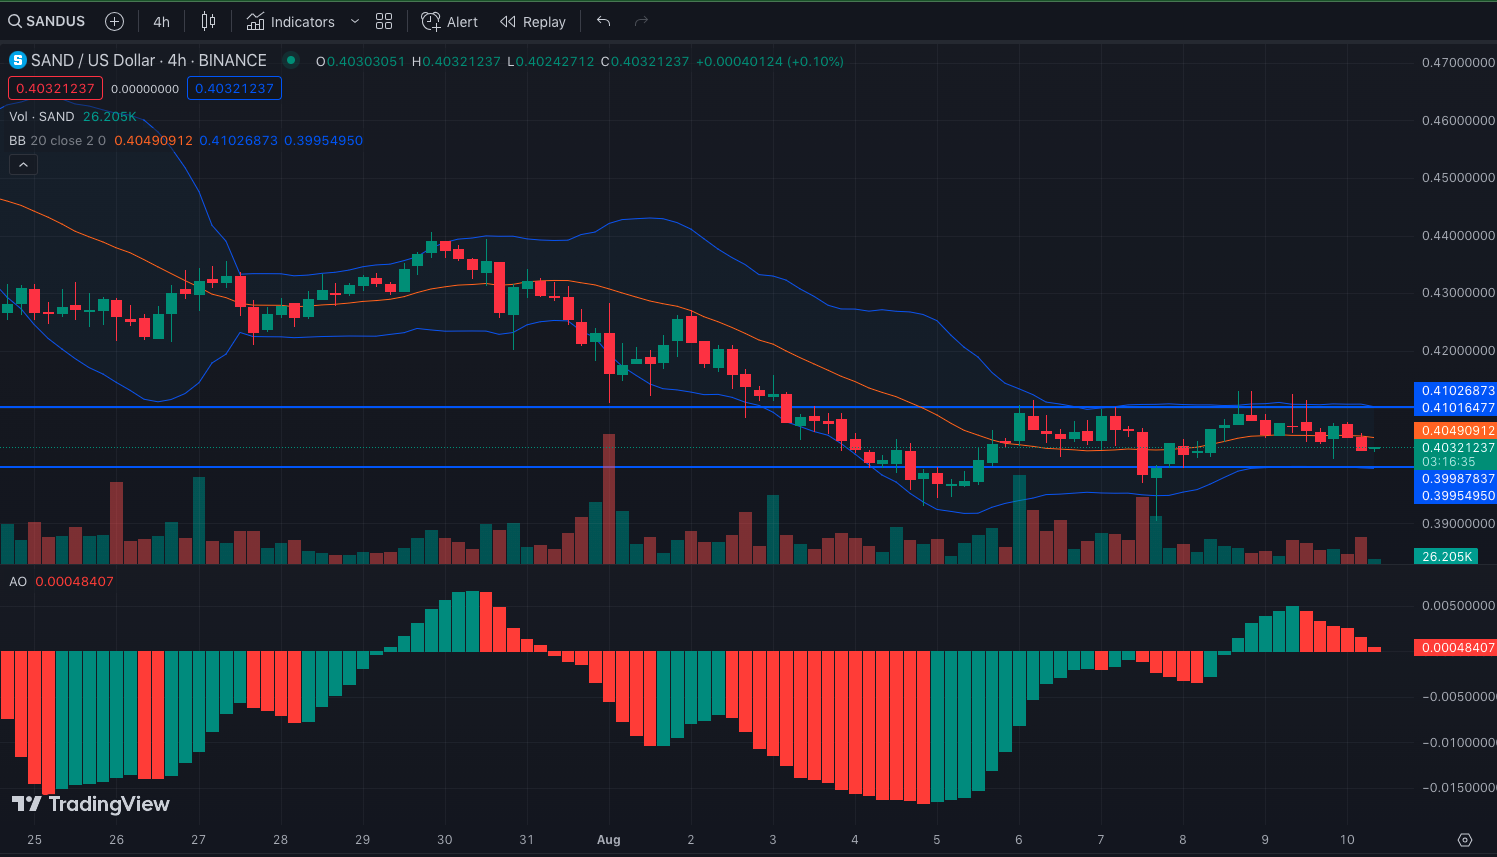Click the 0.40490912 orange basis price label

click(1457, 430)
